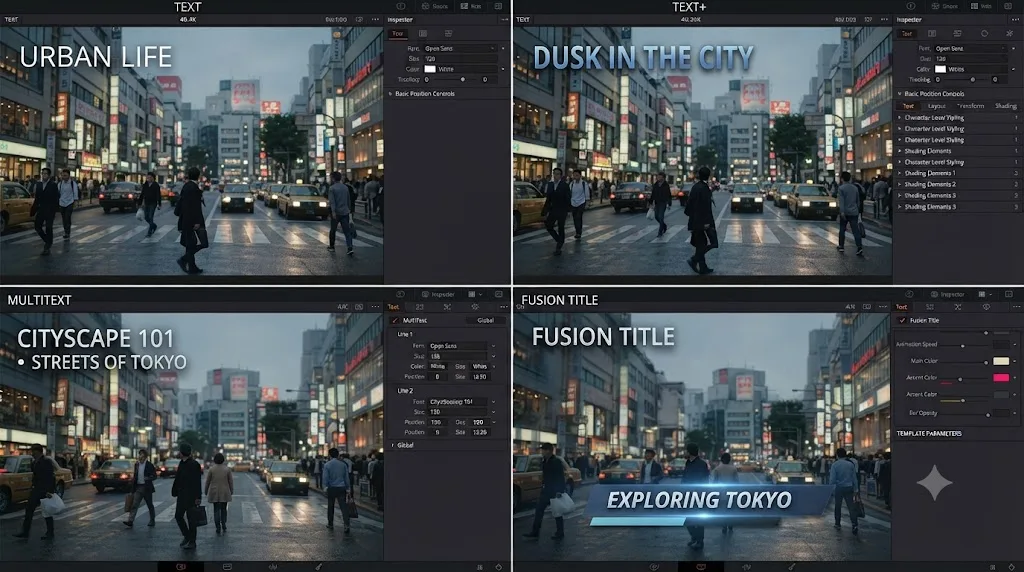Open the third inspector tab icon in TEXT panel
Screen dimensions: 1024x572
pyautogui.click(x=448, y=33)
